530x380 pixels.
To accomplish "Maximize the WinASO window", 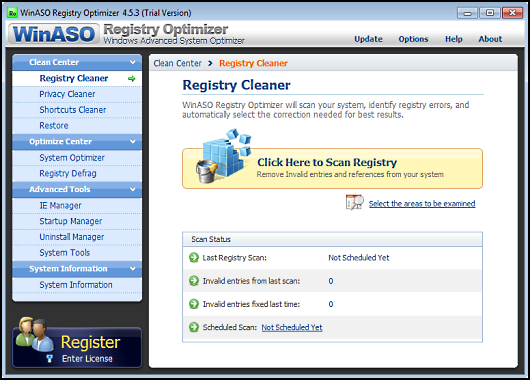I will 489,13.
